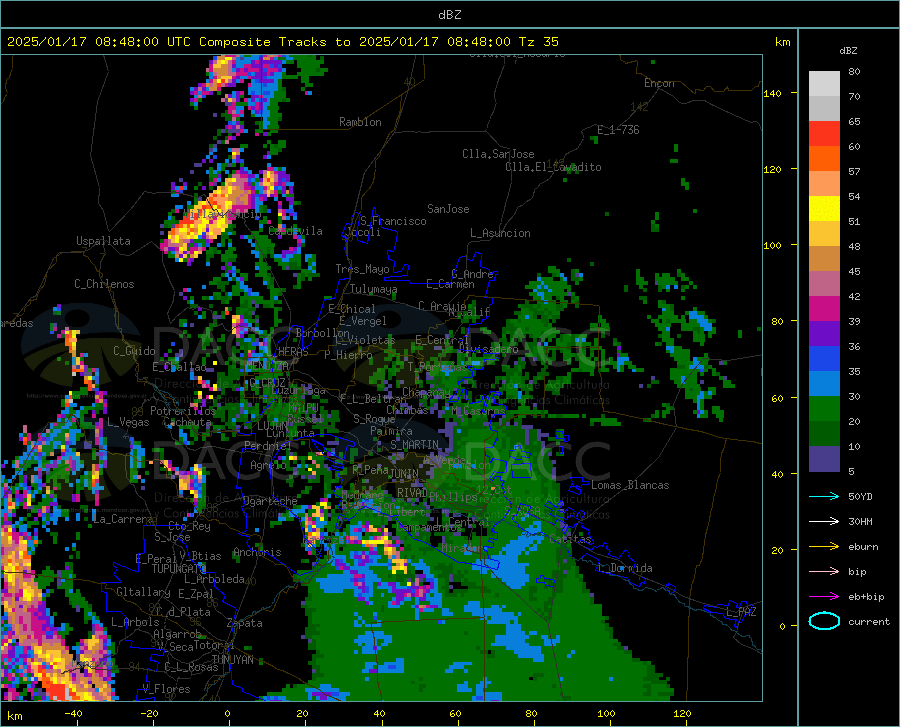The height and width of the screenshot is (727, 900).
Task: Select the yellow eburn arrow legend symbol
Action: pyautogui.click(x=824, y=546)
